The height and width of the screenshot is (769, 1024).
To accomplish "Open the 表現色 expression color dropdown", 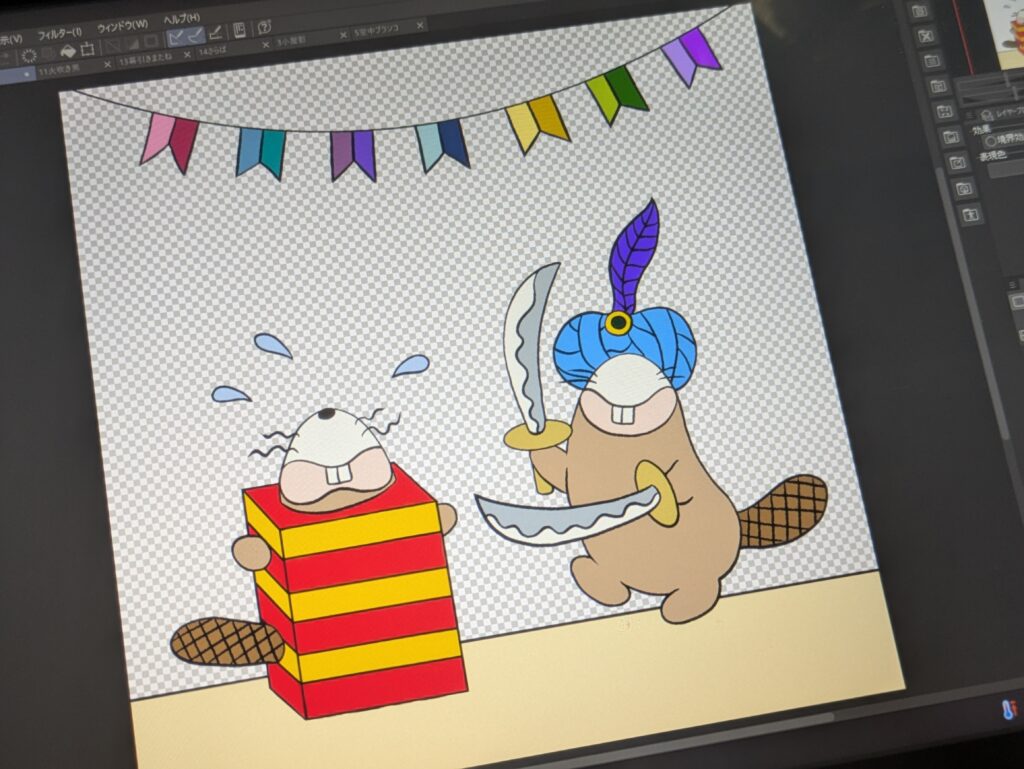I will pos(1006,170).
